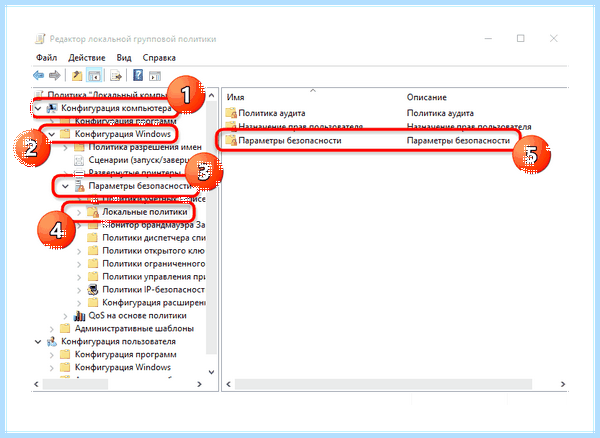
Task: Click the Параметры безопасности description cell
Action: pos(458,141)
